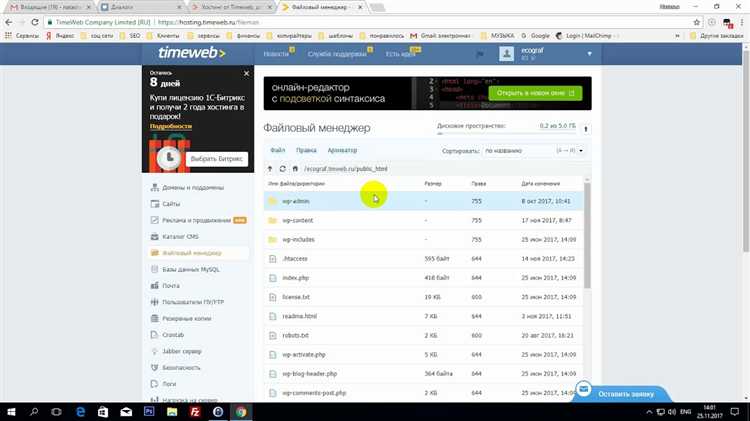Viewport: 750px width, 421px height.
Task: Switch to the Gmail Входящие browser tab
Action: (50, 7)
